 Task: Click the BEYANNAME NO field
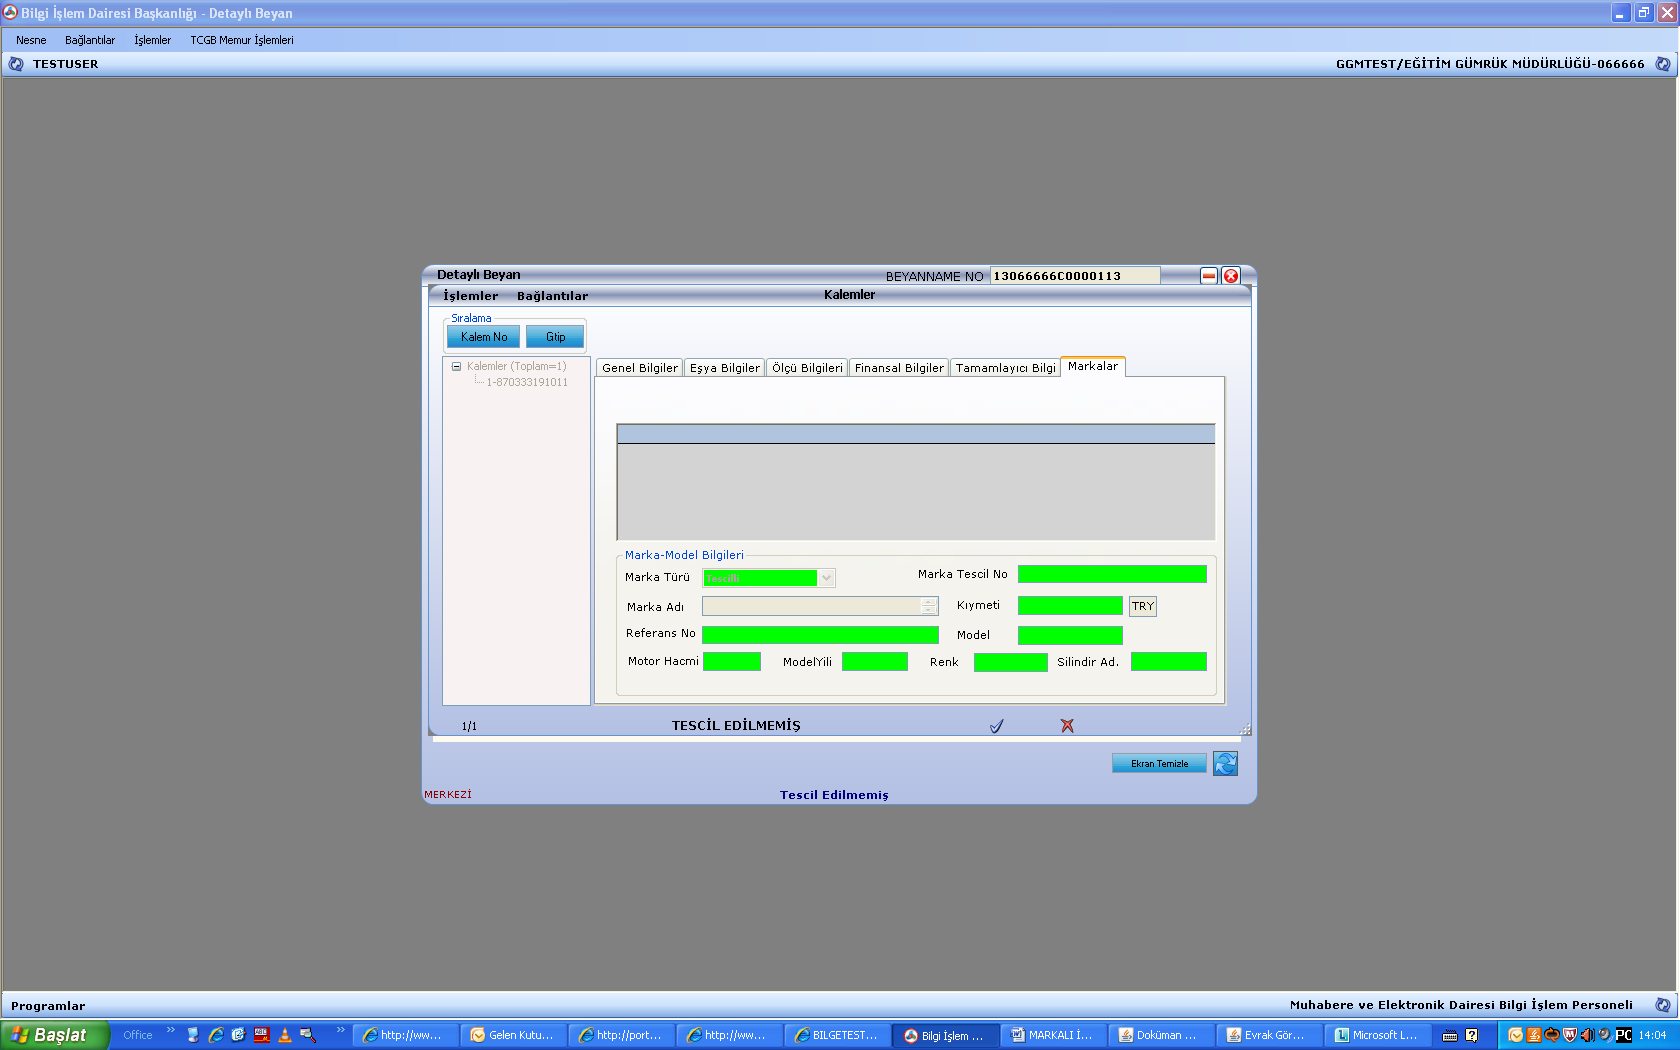(1075, 276)
